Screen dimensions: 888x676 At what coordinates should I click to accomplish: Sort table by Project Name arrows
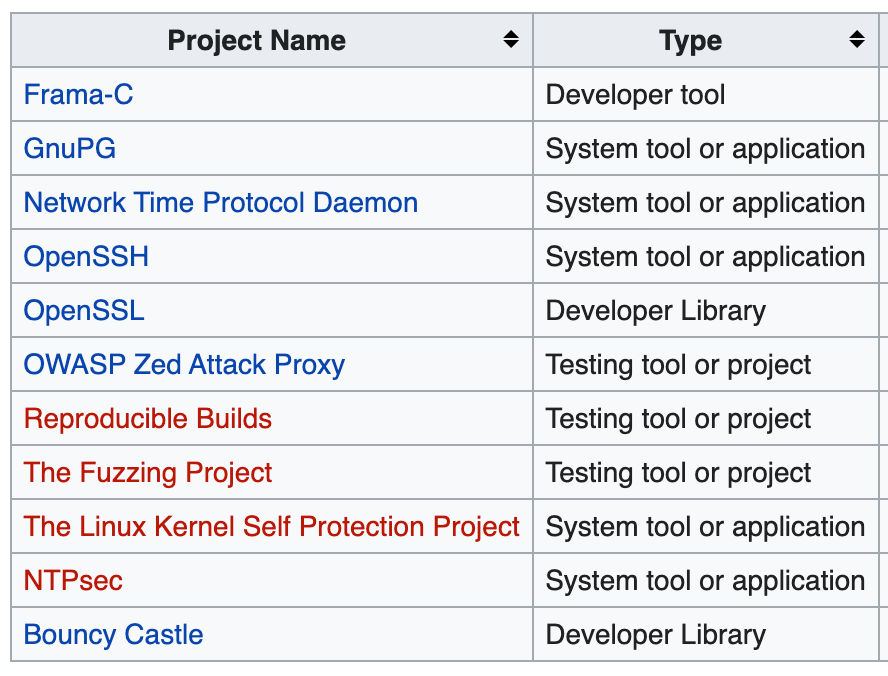tap(511, 40)
